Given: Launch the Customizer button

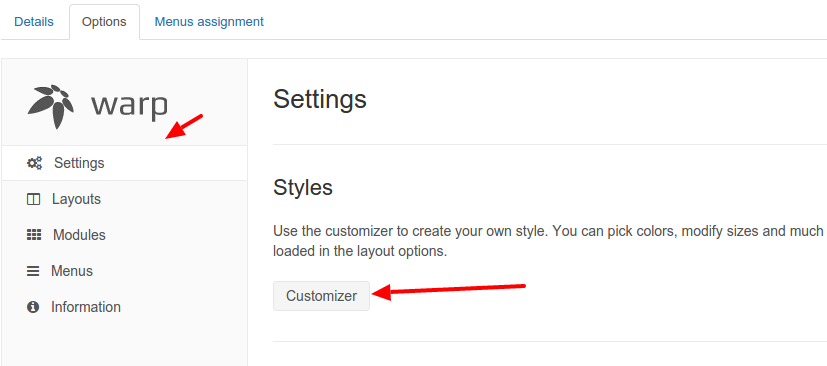Looking at the screenshot, I should tap(321, 296).
